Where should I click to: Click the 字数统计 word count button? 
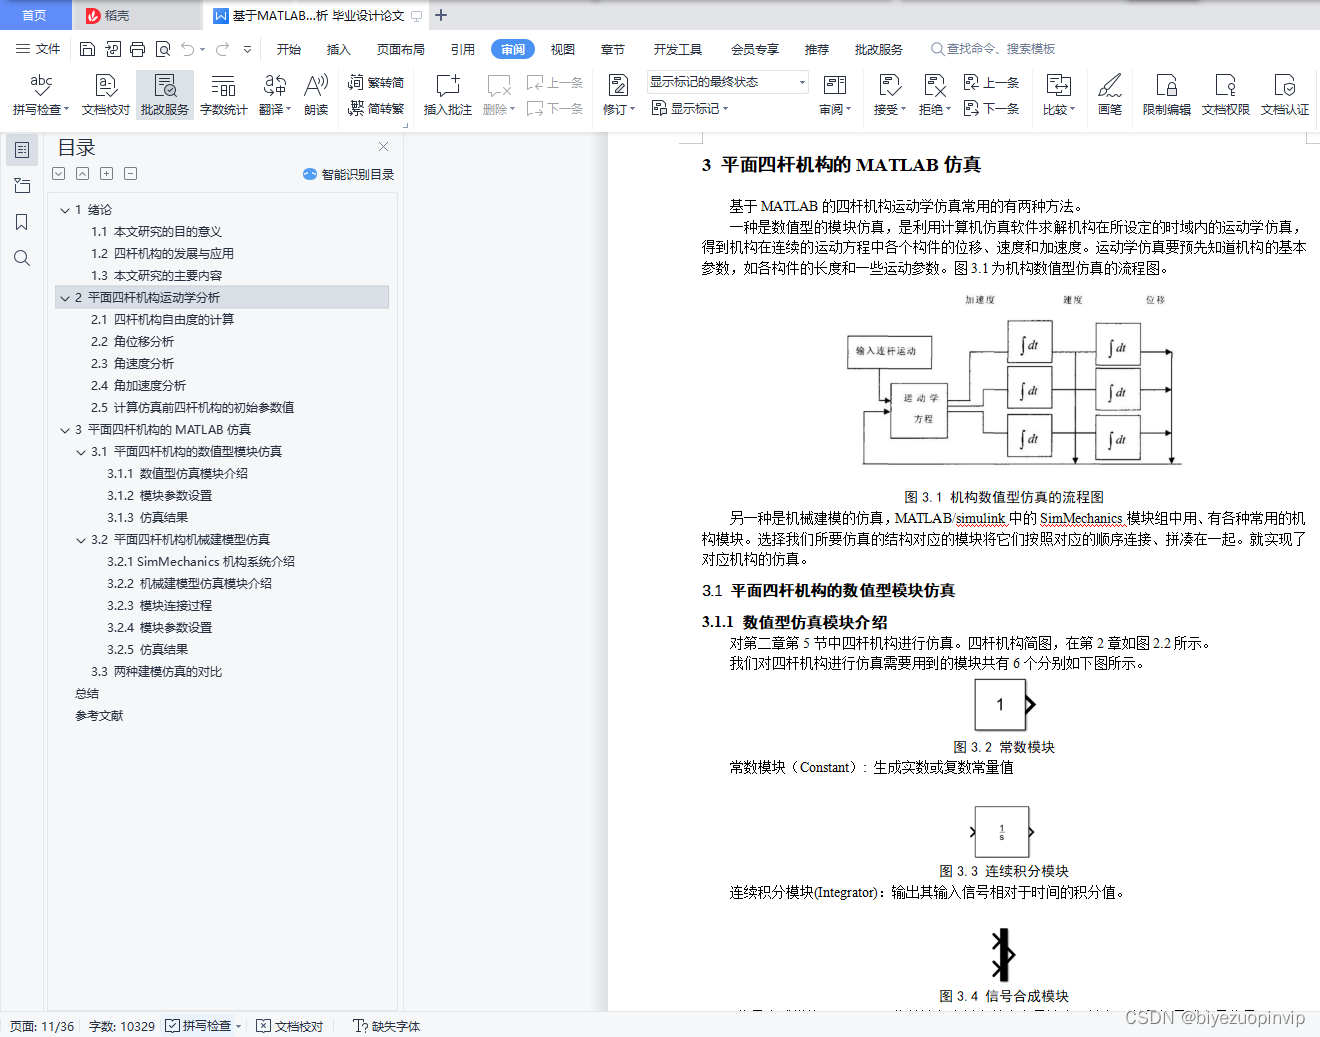tap(224, 95)
